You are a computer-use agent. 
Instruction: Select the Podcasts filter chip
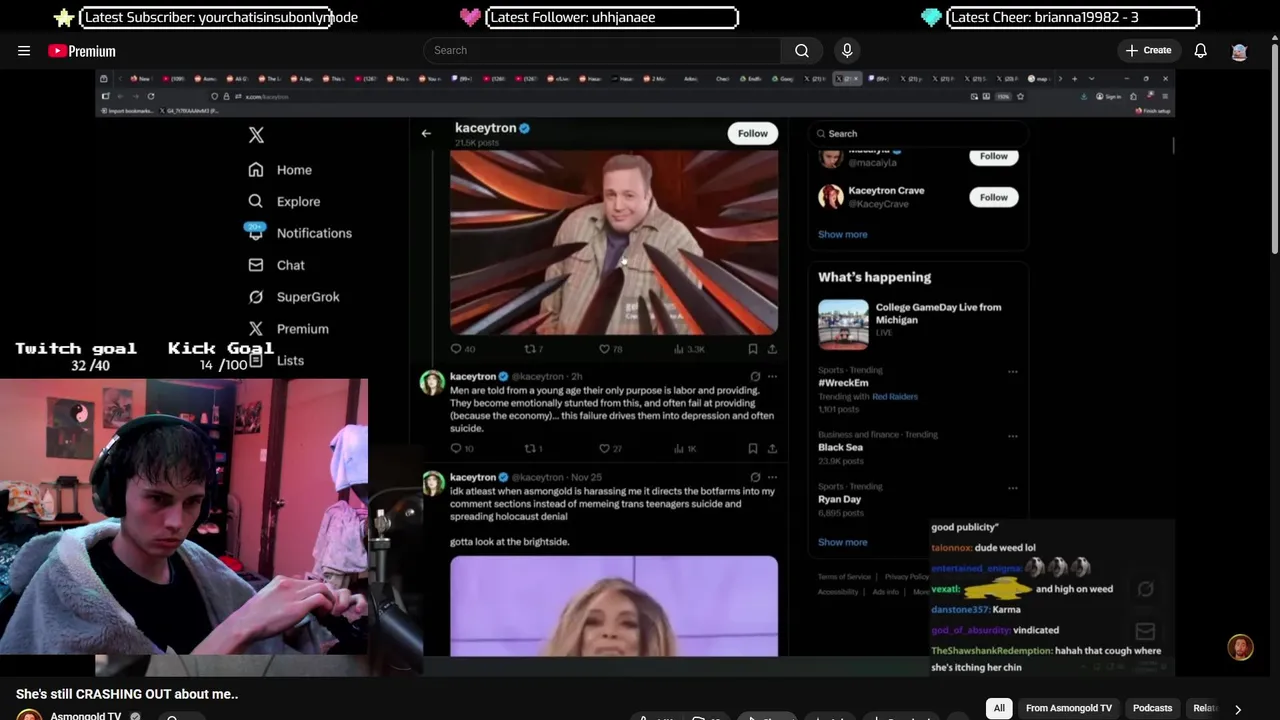tap(1152, 708)
